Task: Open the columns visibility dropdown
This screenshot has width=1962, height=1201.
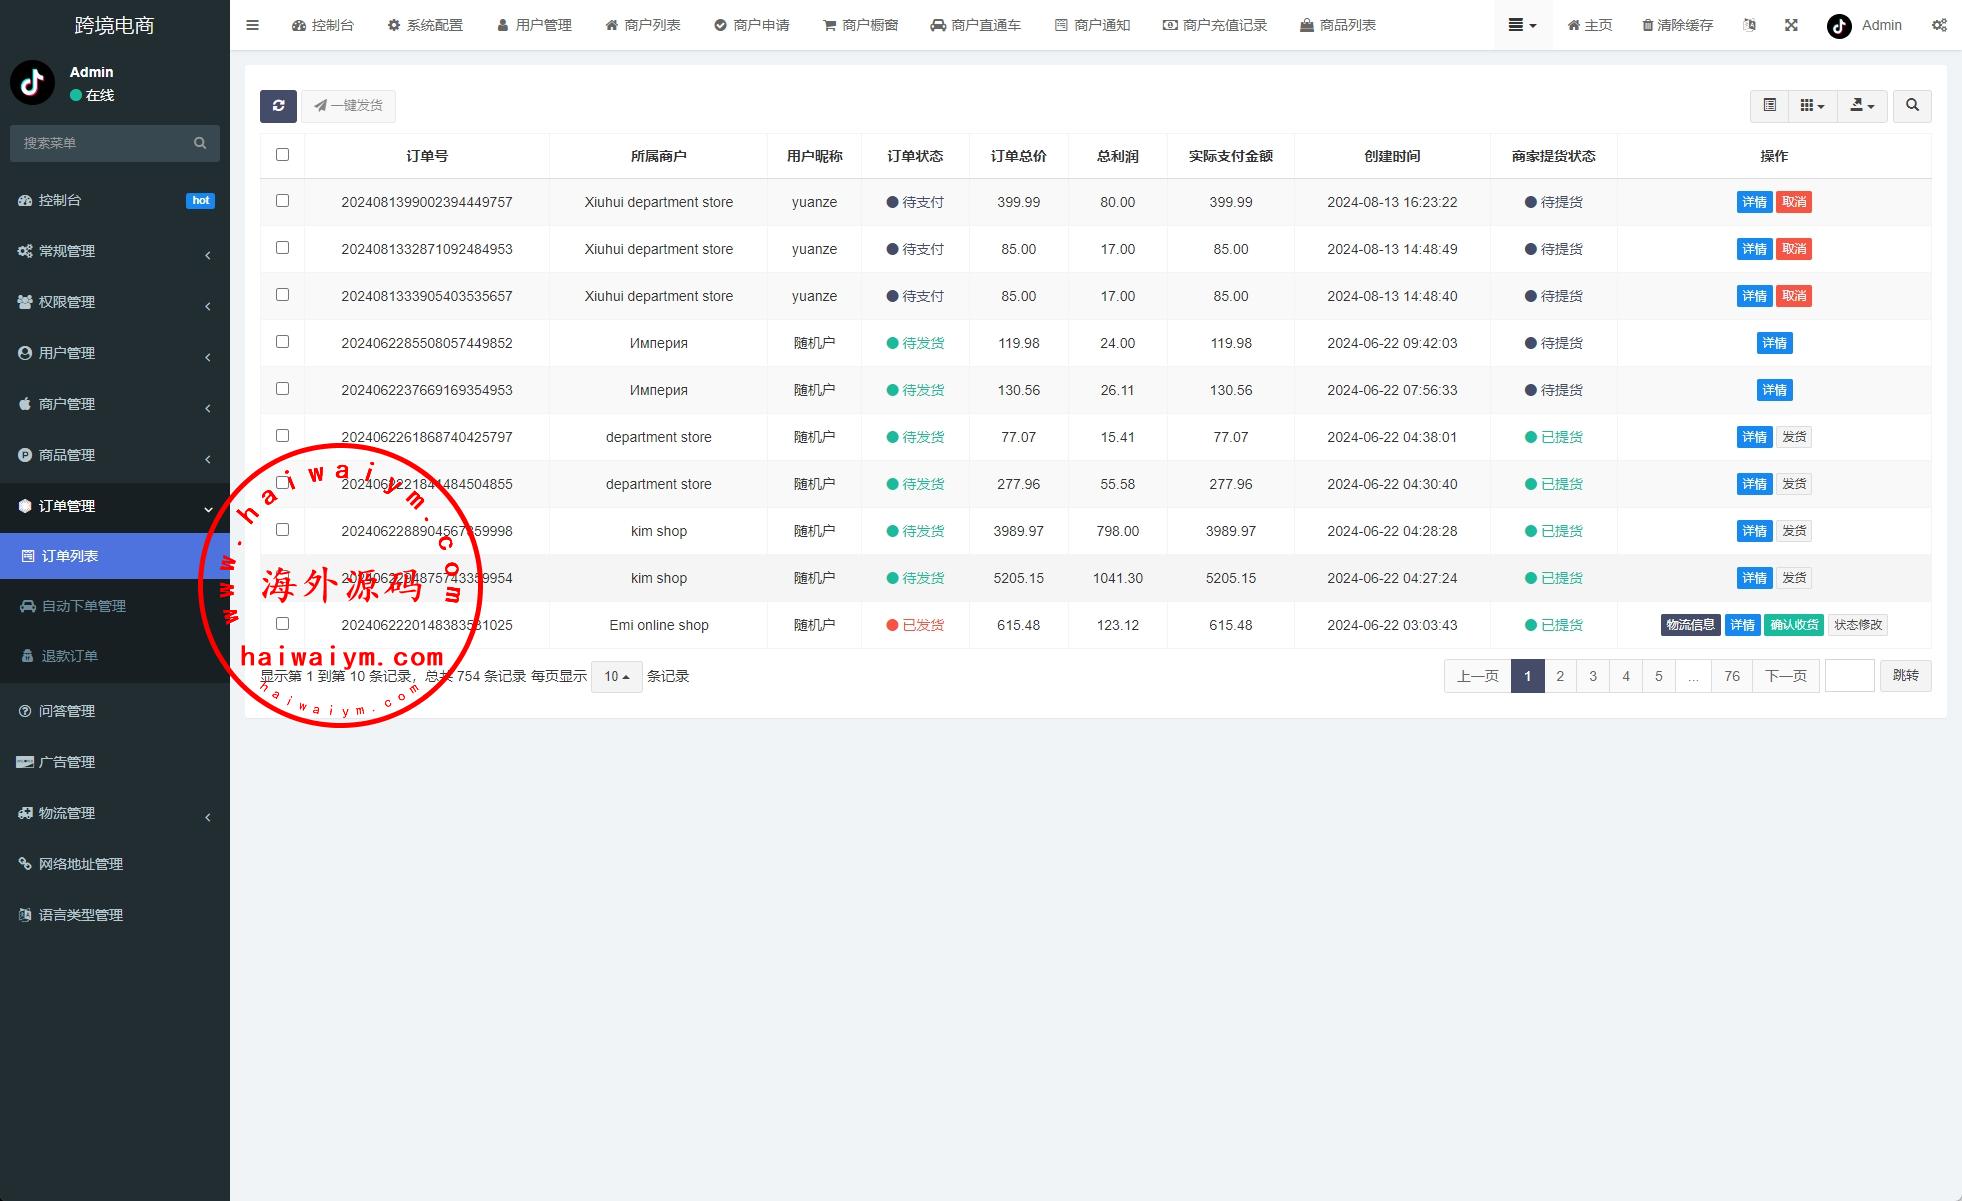Action: tap(1812, 106)
